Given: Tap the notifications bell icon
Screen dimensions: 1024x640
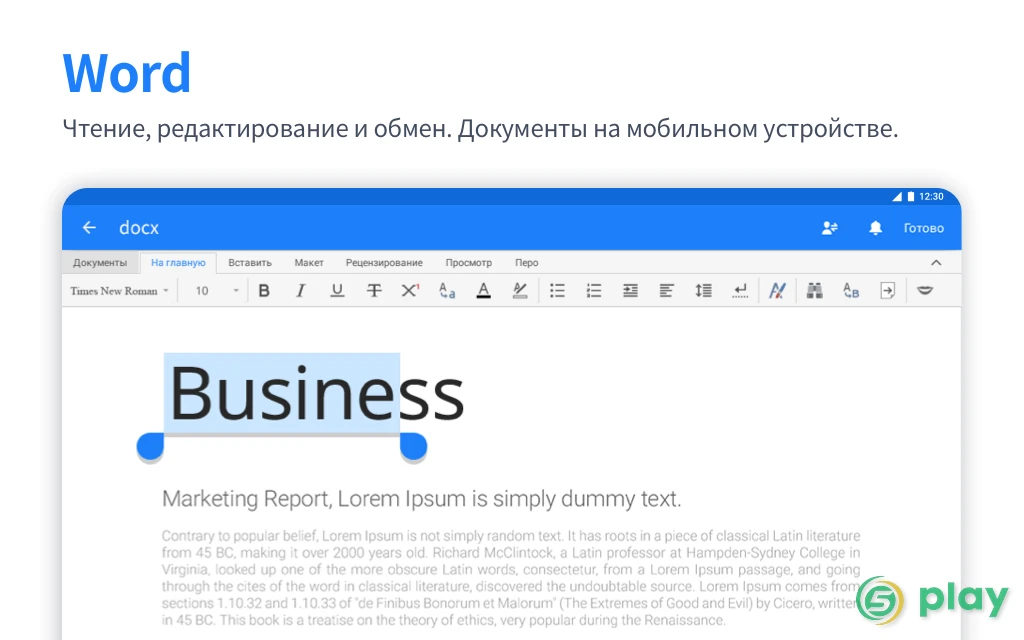Looking at the screenshot, I should (x=875, y=228).
